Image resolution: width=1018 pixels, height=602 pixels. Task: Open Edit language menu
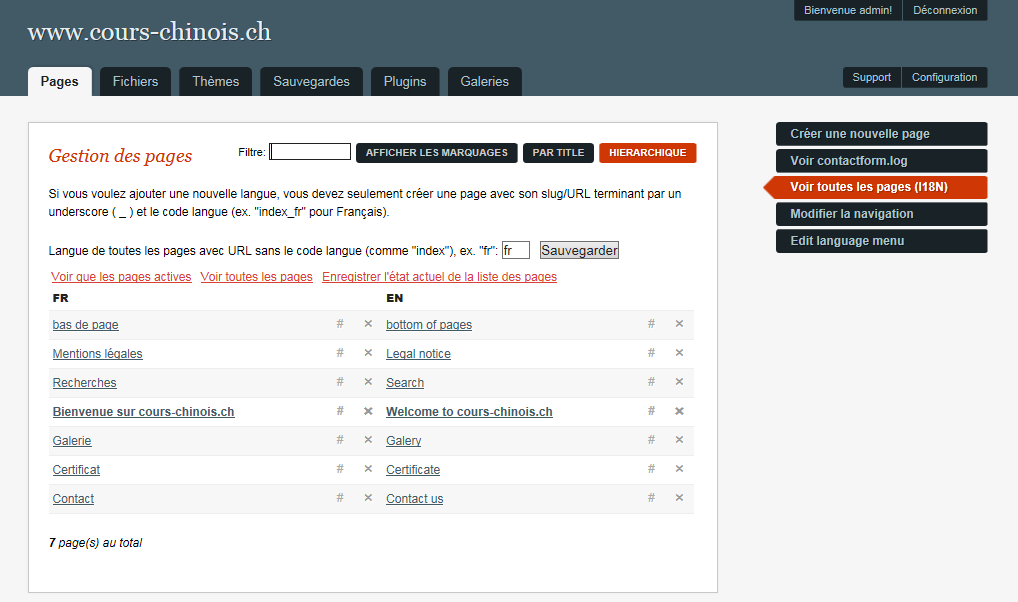[x=882, y=241]
